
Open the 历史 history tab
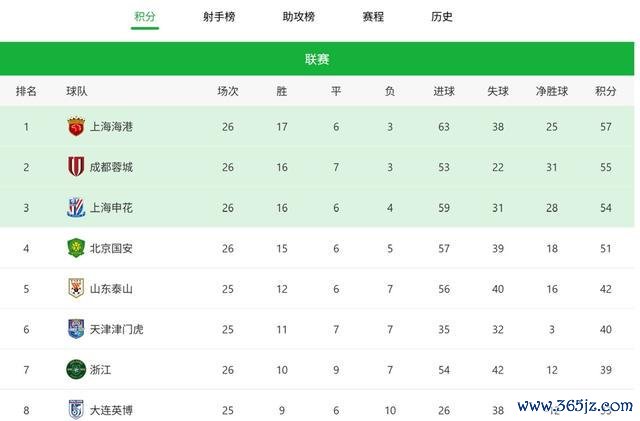(x=442, y=17)
